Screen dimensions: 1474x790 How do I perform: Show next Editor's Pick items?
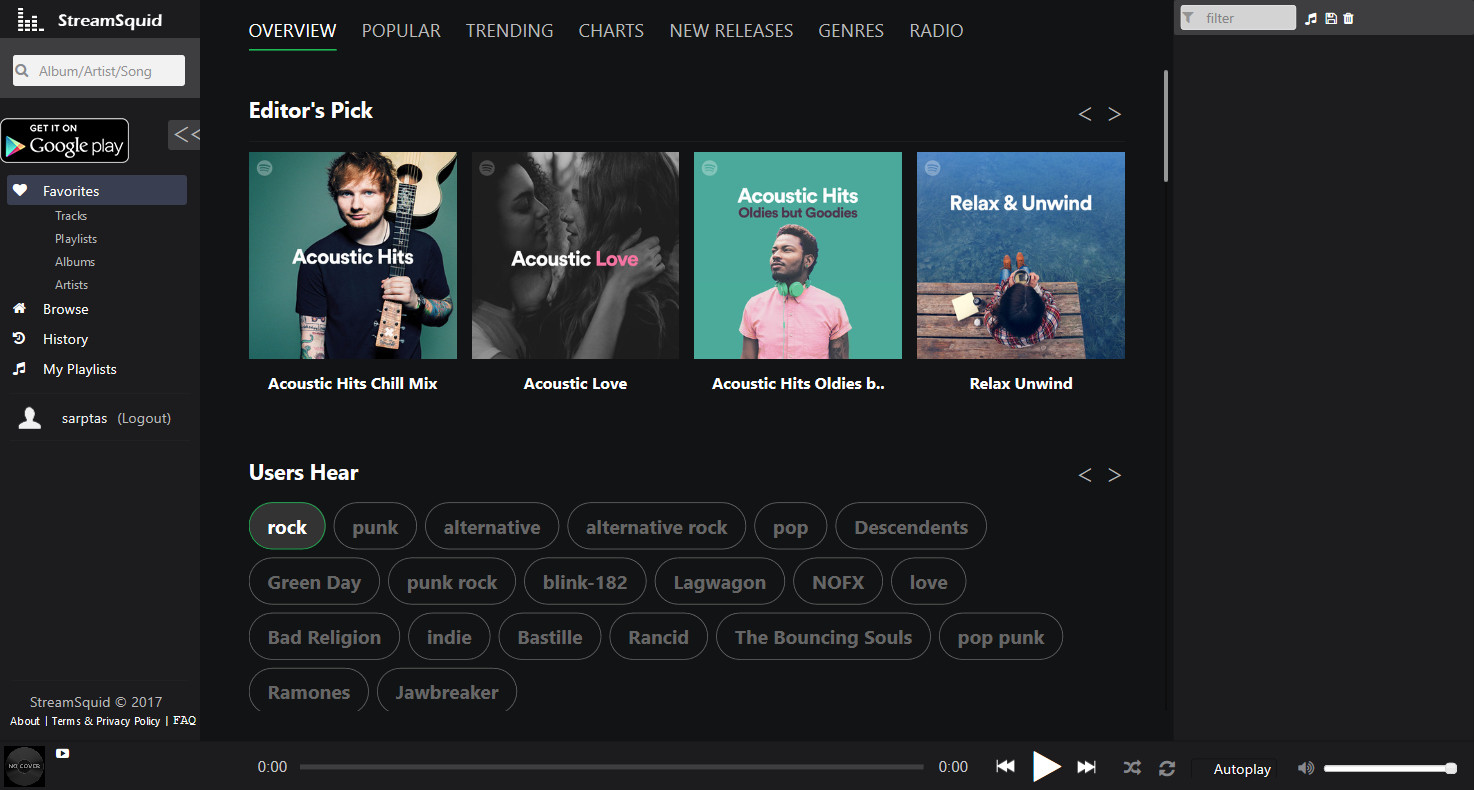tap(1115, 114)
